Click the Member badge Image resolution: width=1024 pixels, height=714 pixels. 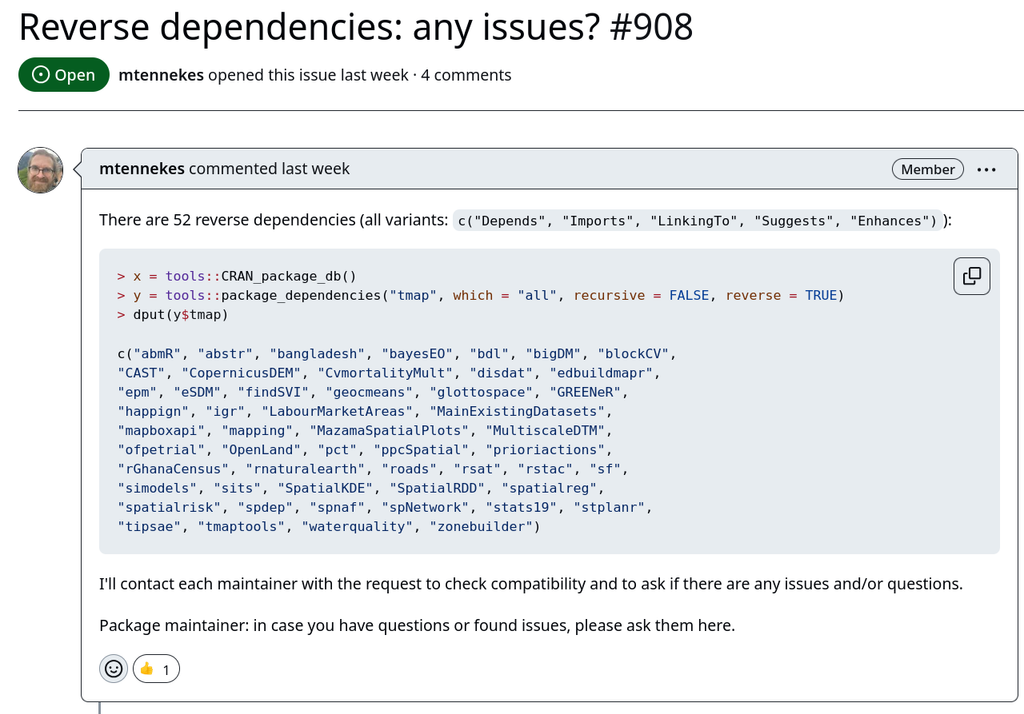coord(927,169)
